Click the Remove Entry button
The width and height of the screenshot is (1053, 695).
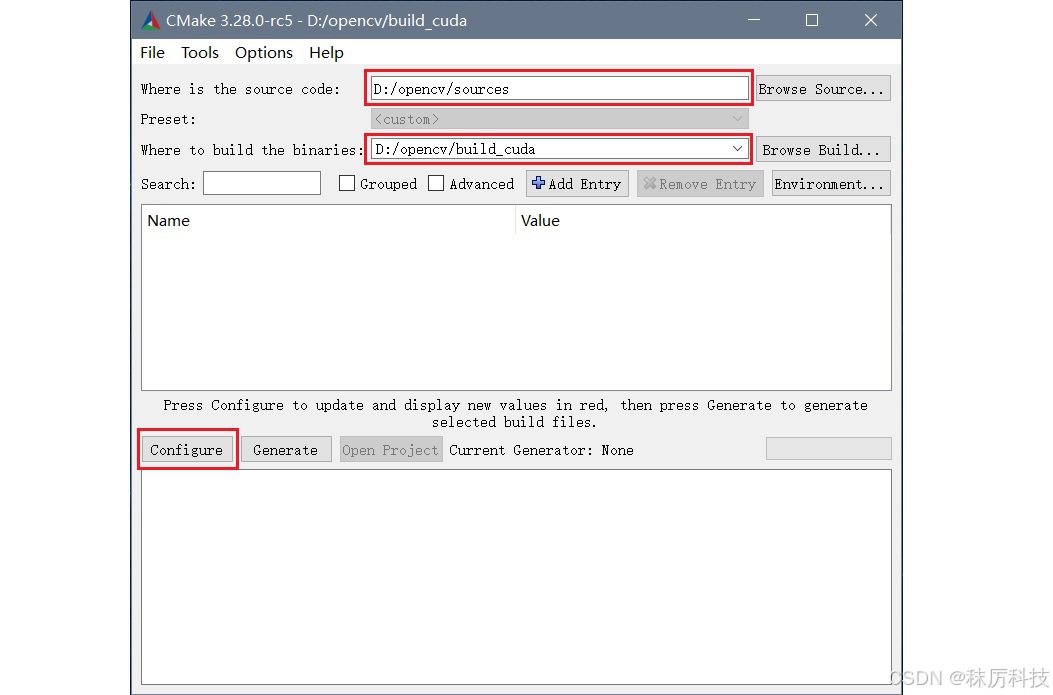[700, 184]
